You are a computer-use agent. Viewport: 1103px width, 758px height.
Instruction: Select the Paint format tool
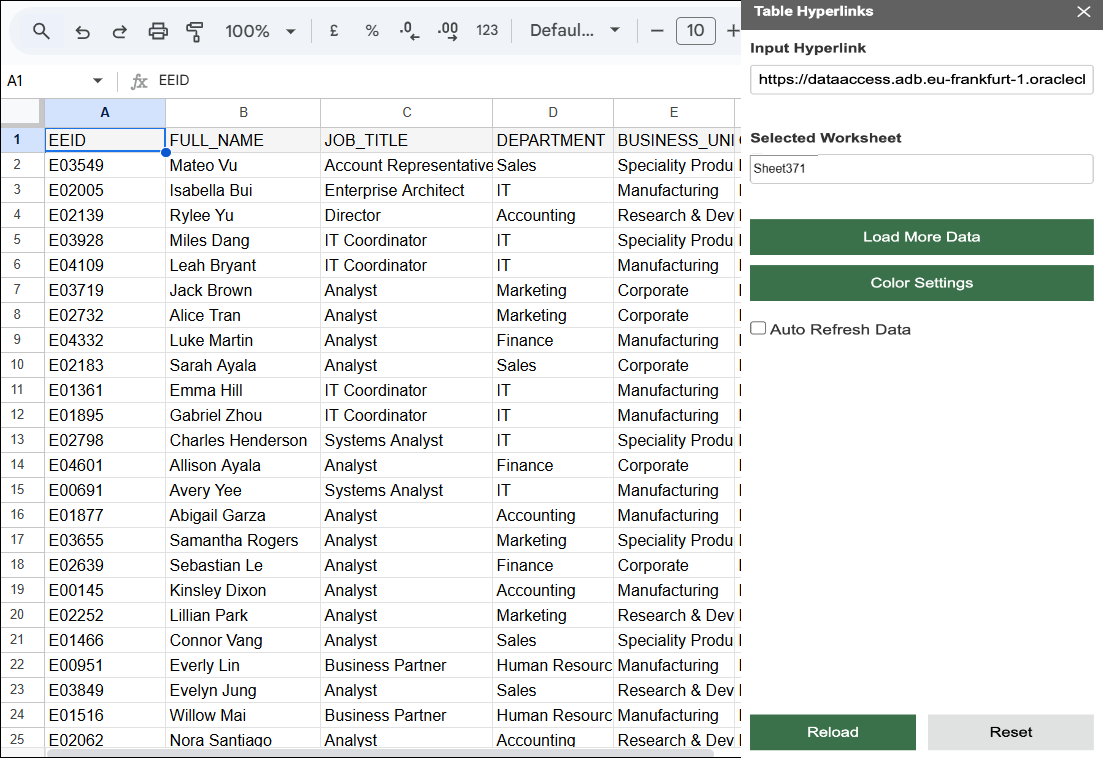coord(195,30)
